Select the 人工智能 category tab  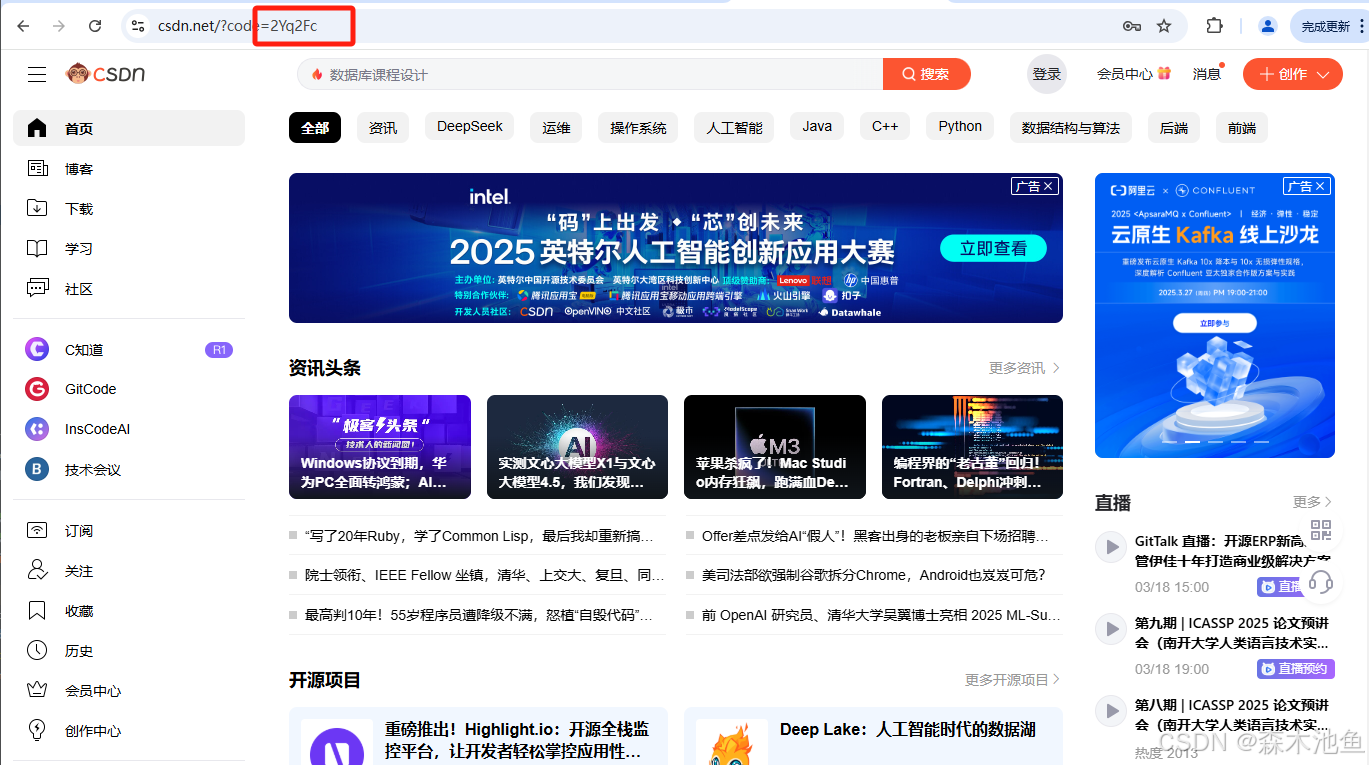734,127
